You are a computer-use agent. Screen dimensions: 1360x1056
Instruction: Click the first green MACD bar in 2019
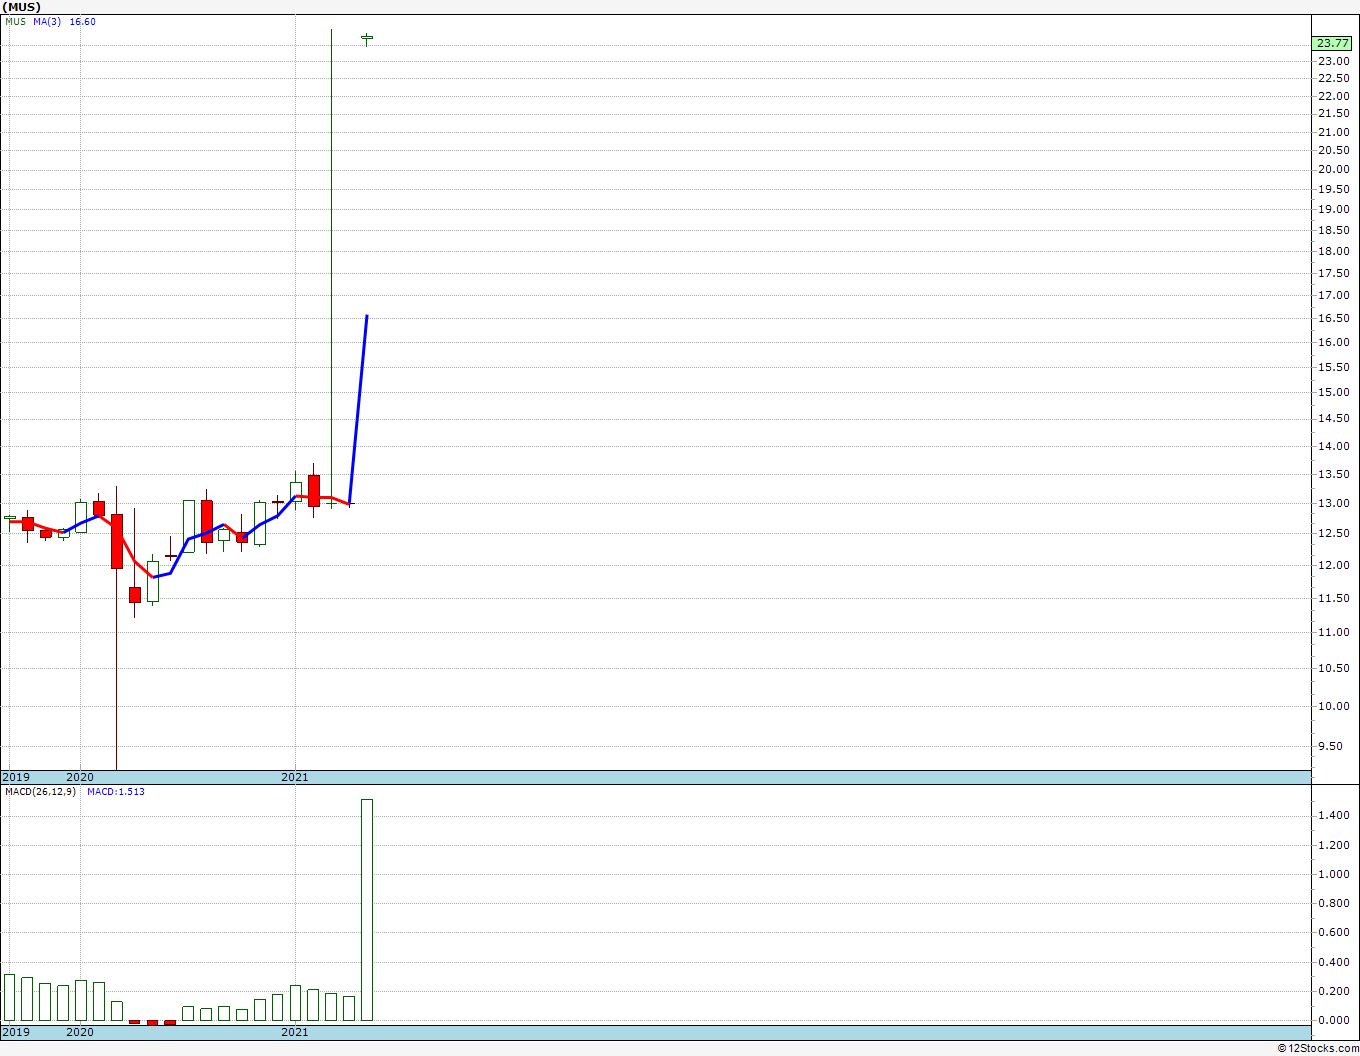(9, 997)
